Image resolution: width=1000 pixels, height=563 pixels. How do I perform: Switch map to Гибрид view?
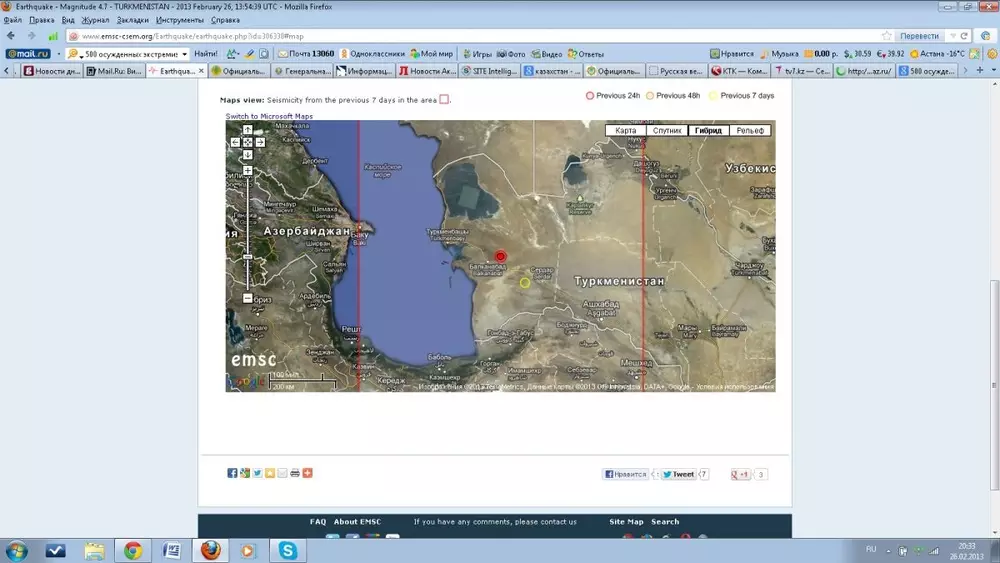[707, 131]
